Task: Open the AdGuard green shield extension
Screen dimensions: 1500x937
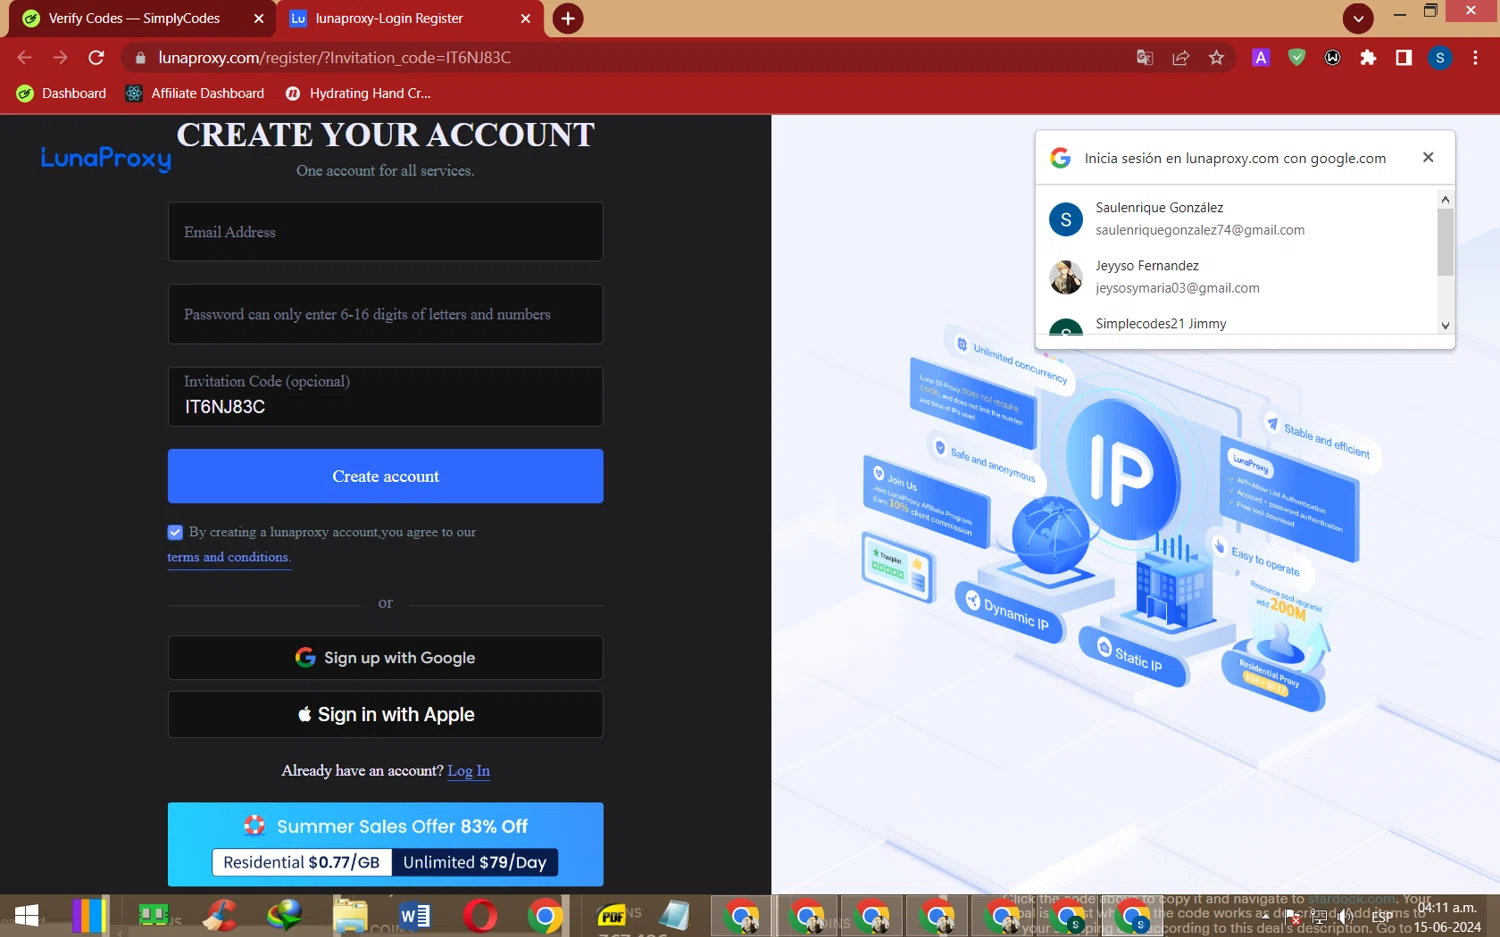Action: pos(1297,58)
